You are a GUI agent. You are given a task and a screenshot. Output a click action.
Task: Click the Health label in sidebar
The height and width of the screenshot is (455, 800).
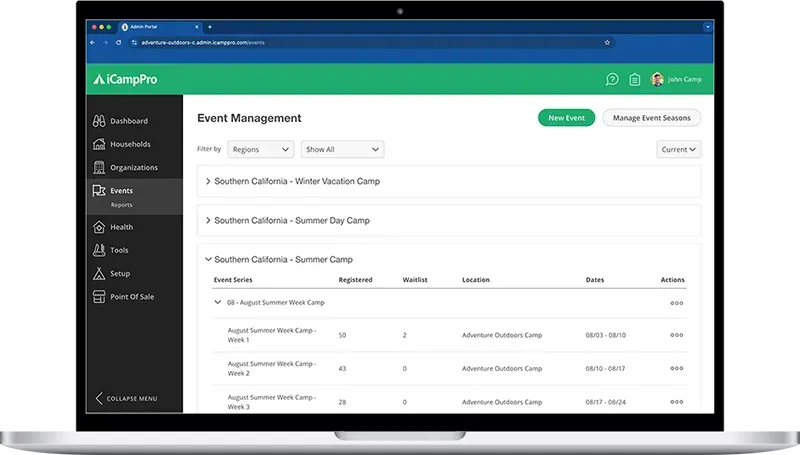click(121, 227)
